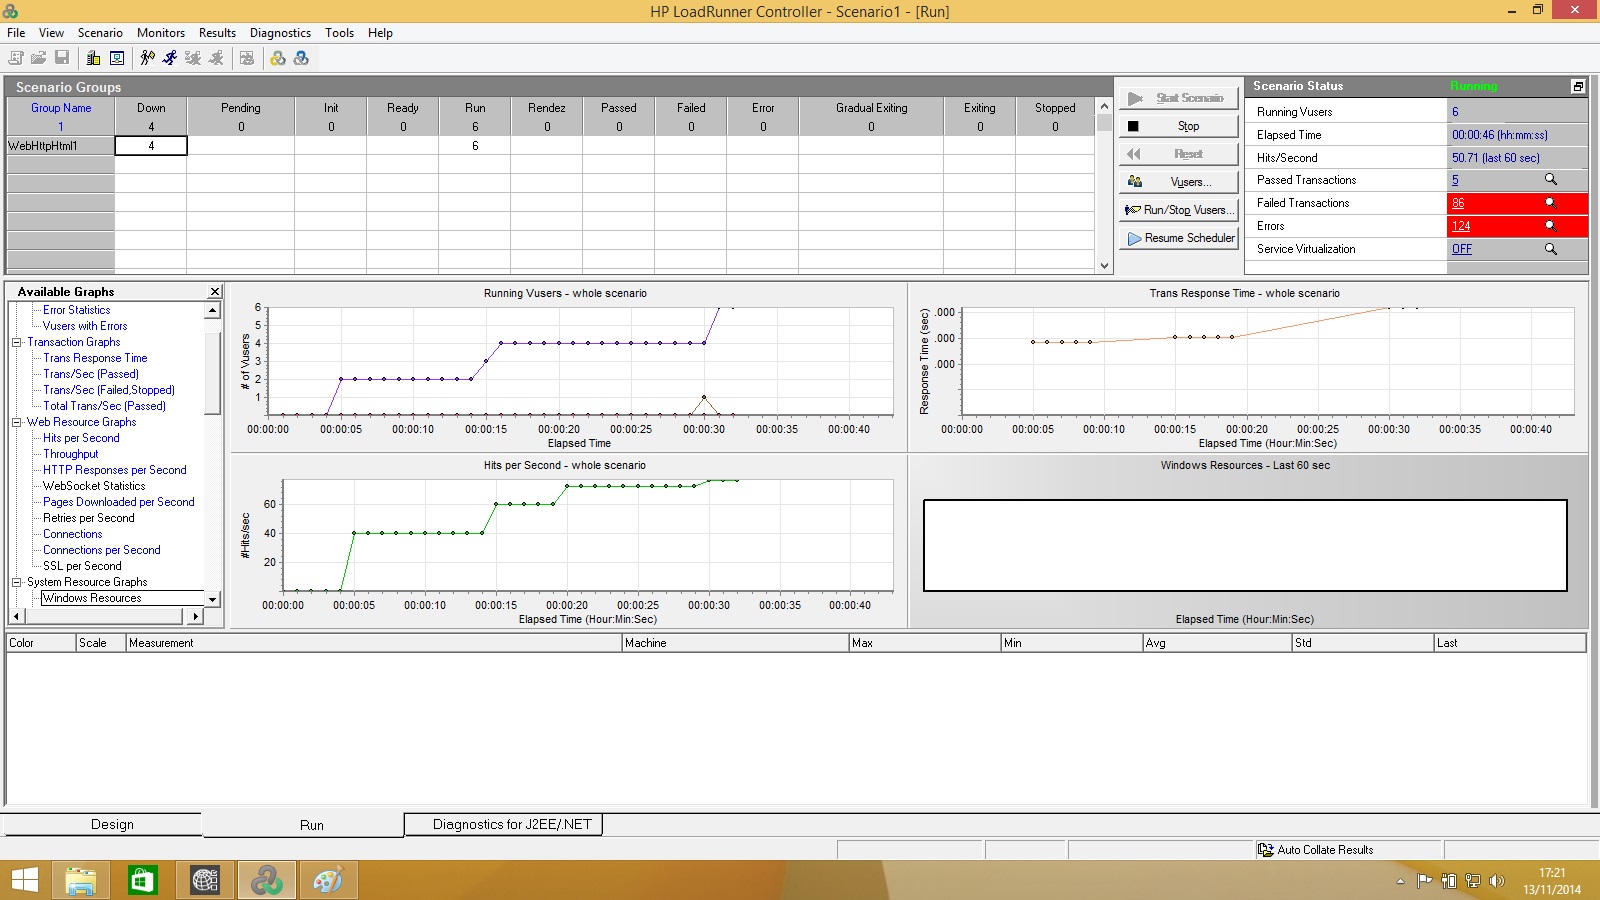Click the Save Scenario floppy icon
Image resolution: width=1600 pixels, height=900 pixels.
pyautogui.click(x=62, y=58)
